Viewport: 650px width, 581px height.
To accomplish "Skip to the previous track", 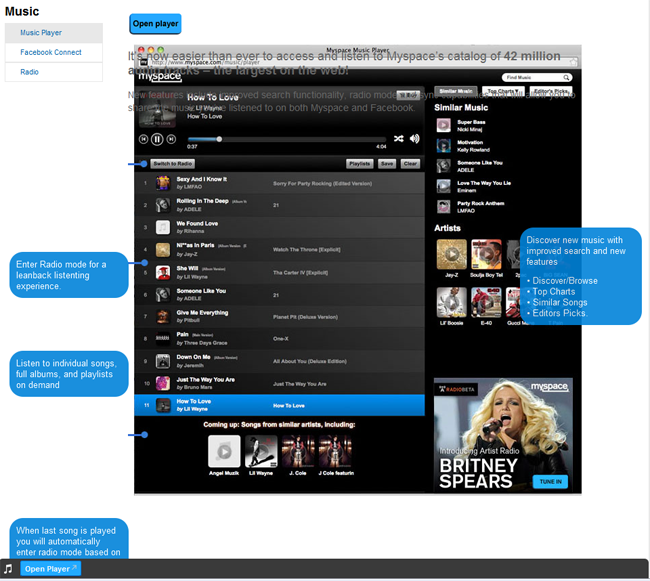I will [x=143, y=139].
